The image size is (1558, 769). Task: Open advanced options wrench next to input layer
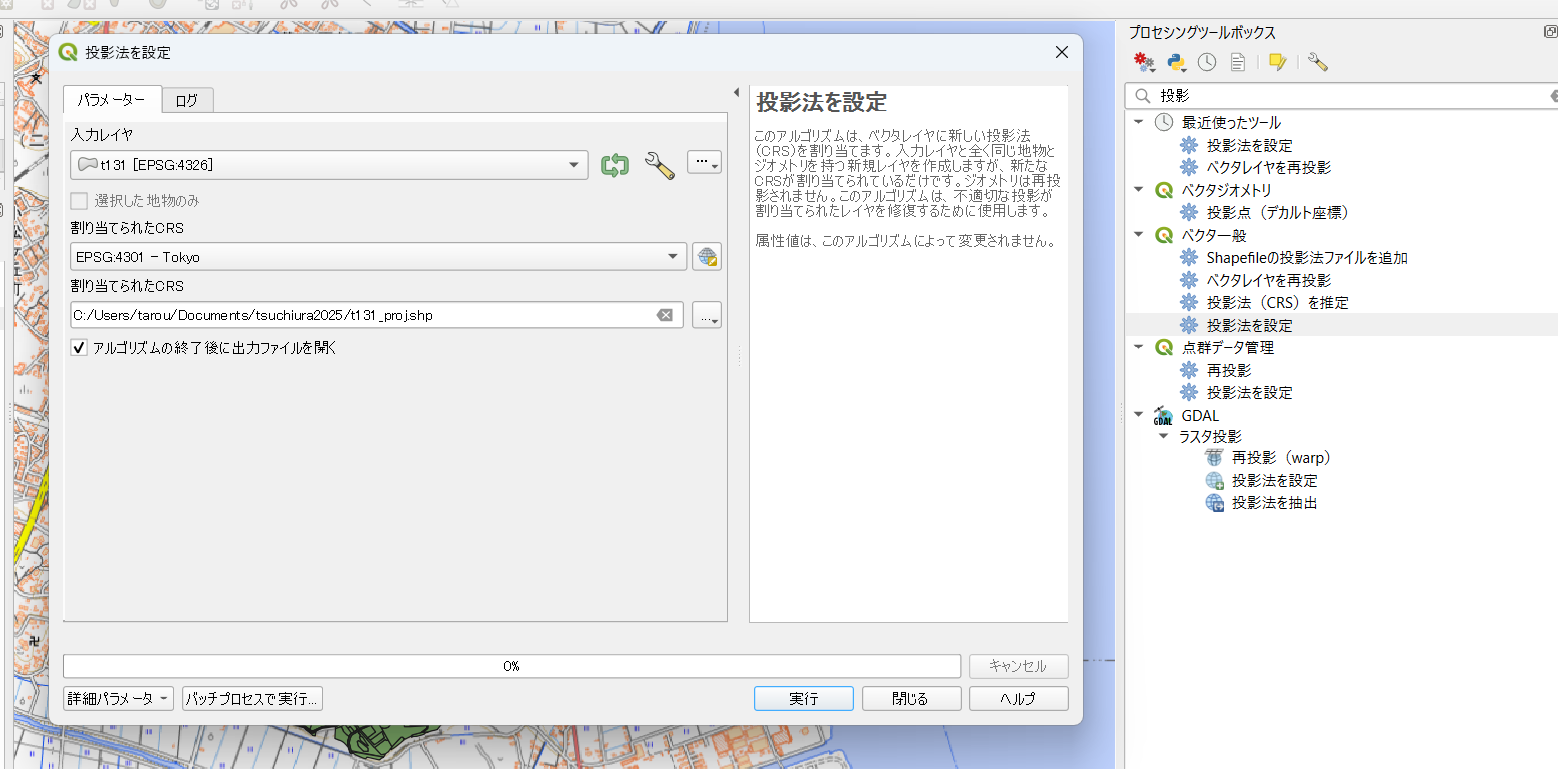[659, 165]
